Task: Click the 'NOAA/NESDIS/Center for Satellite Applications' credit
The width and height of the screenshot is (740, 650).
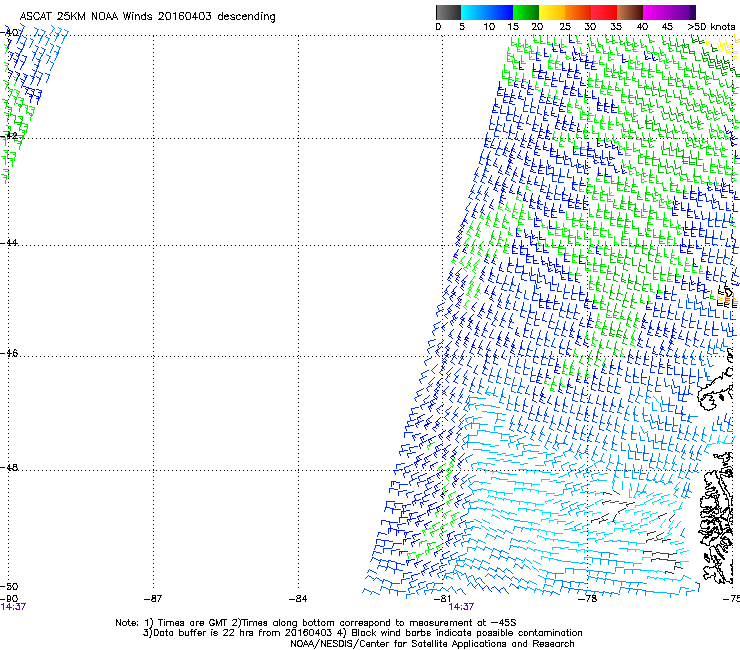Action: (x=432, y=644)
